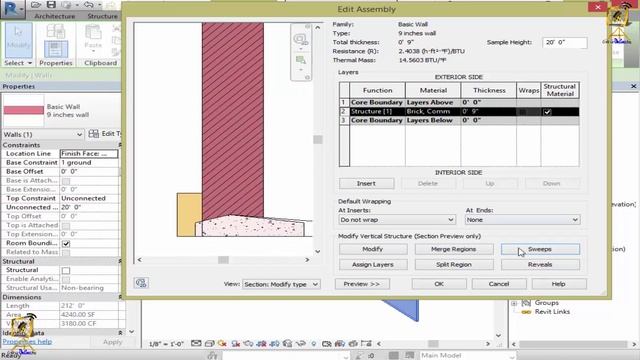This screenshot has height=360, width=640.
Task: Expand the Groups node in Project Browser
Action: click(514, 303)
